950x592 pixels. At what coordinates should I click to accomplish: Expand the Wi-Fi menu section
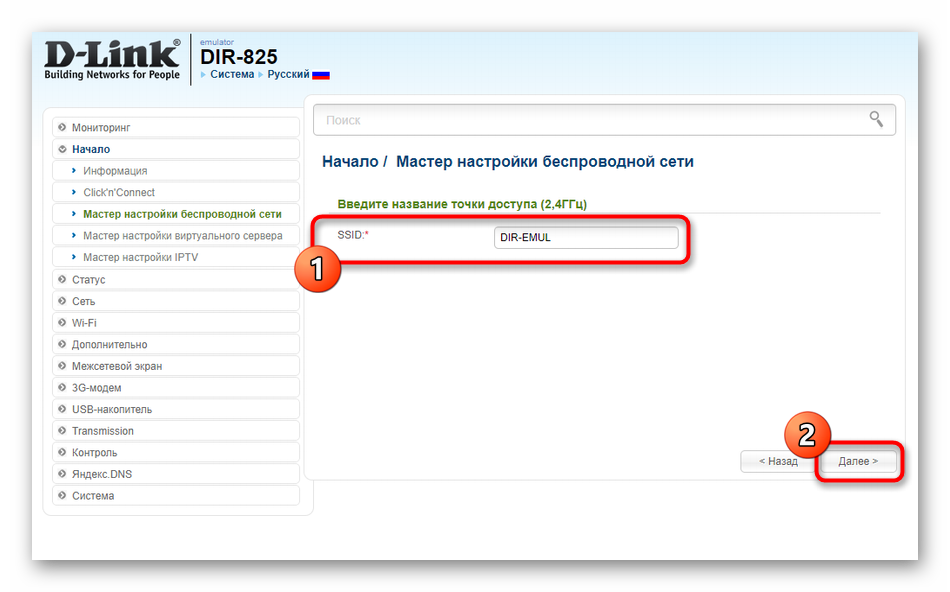(84, 323)
